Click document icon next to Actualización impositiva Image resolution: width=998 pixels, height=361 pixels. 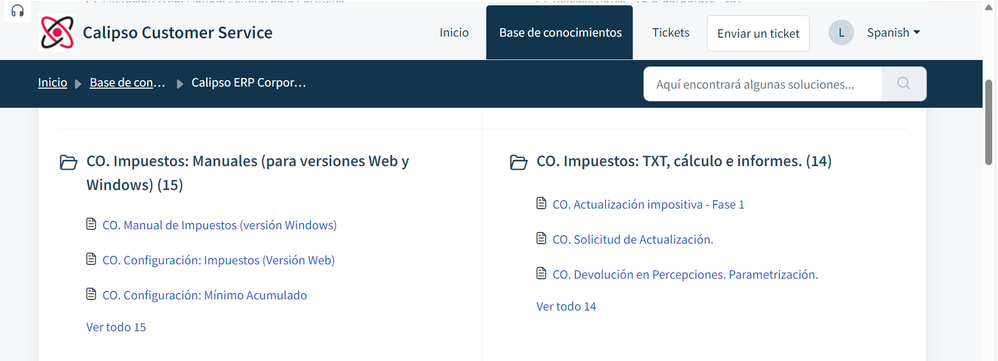click(541, 204)
